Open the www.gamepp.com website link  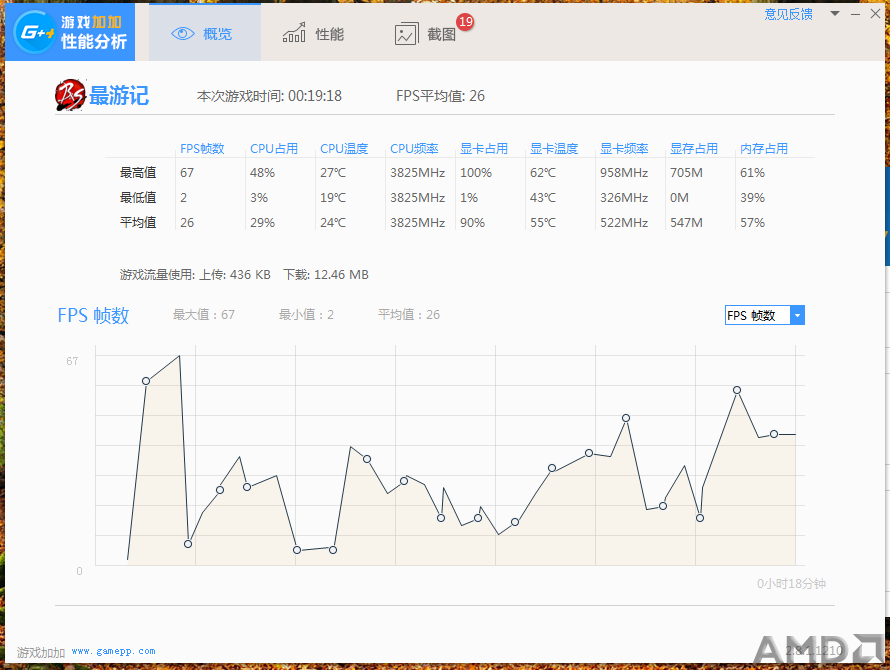[114, 651]
